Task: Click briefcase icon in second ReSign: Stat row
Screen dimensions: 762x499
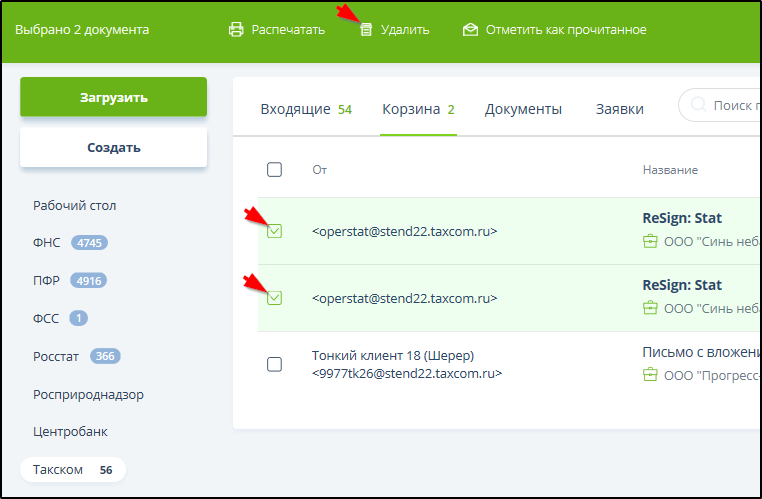Action: (x=651, y=309)
